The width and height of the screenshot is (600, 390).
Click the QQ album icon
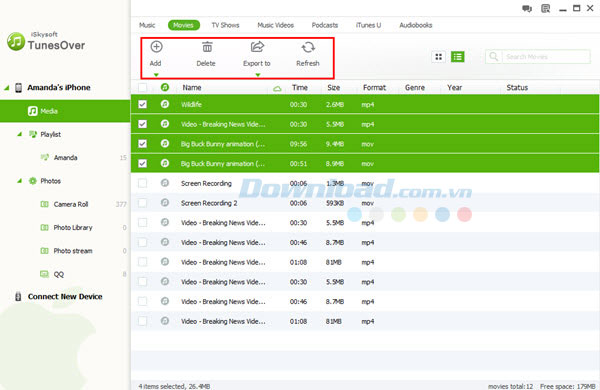coord(44,274)
